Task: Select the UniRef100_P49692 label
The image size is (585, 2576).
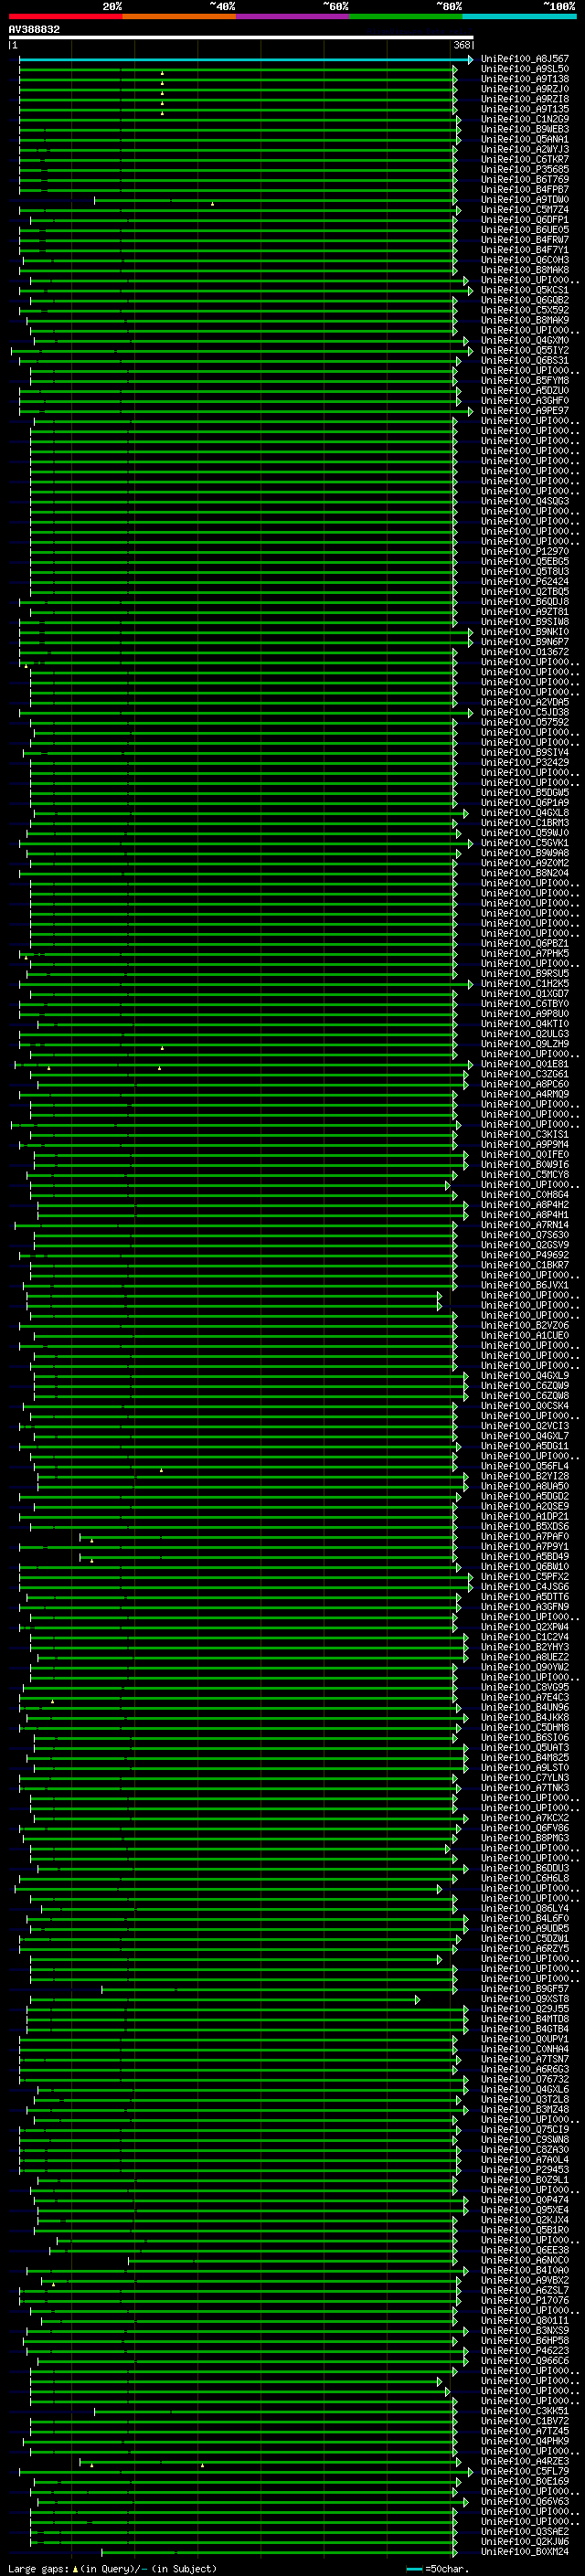Action: (x=525, y=1256)
